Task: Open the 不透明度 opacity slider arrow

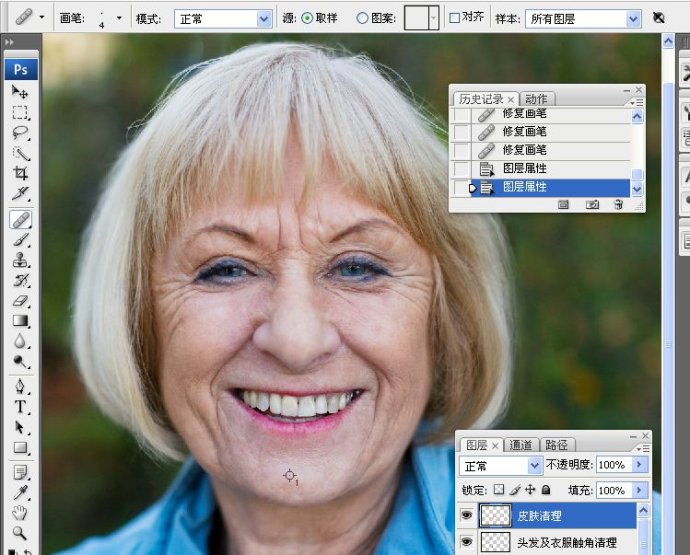Action: tap(639, 464)
